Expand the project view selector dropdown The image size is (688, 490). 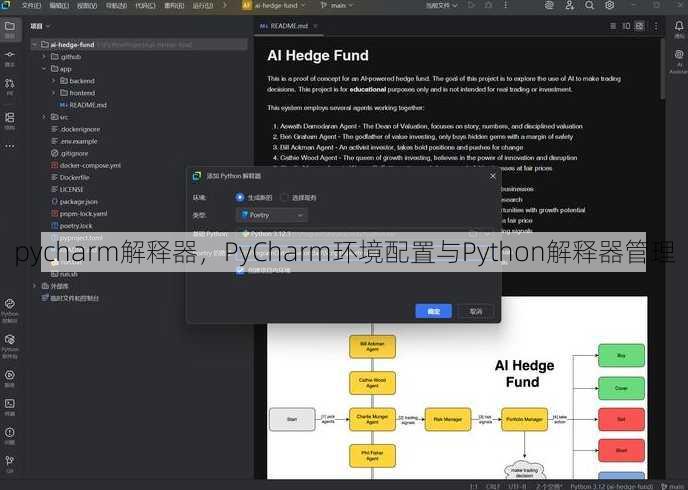tap(40, 26)
